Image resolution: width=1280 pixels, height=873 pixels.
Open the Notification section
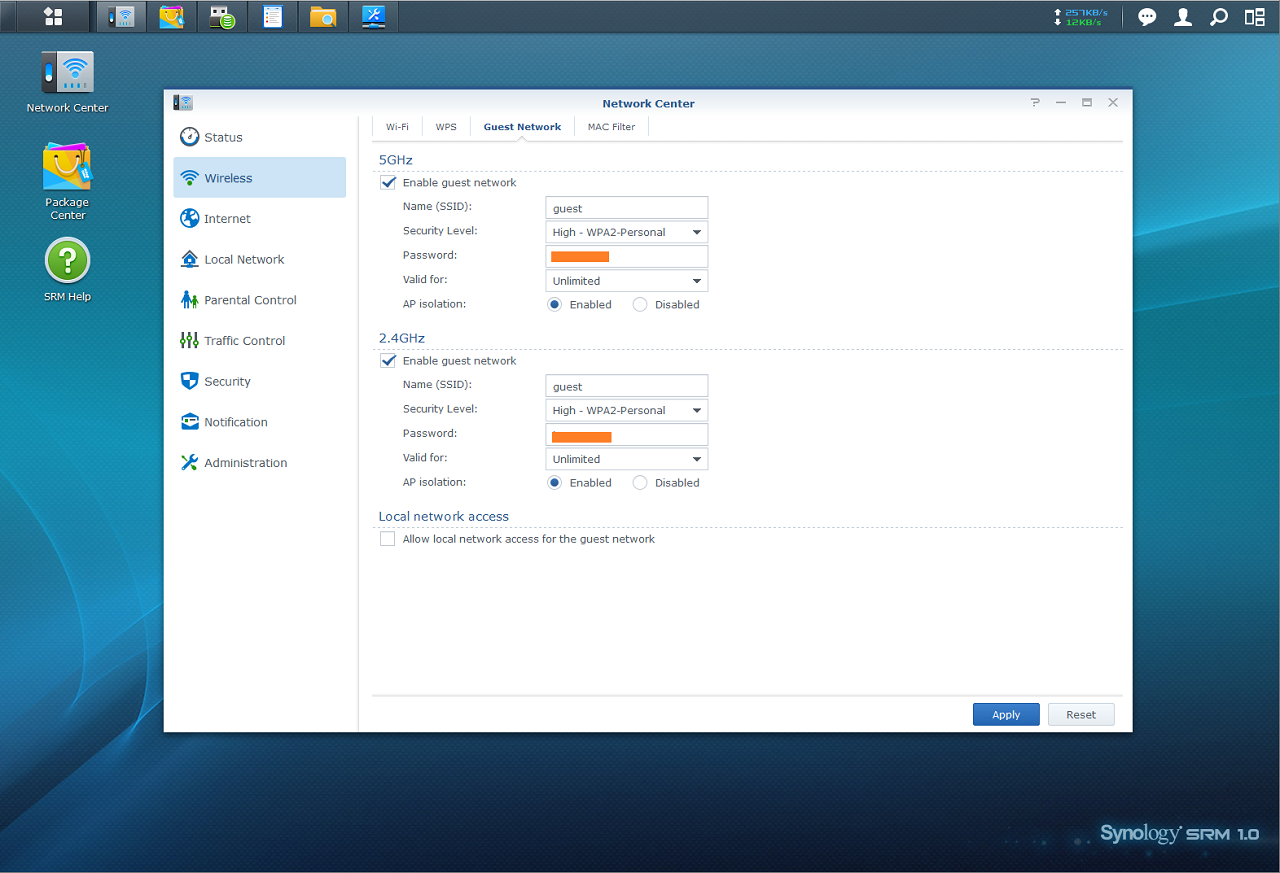pyautogui.click(x=260, y=422)
